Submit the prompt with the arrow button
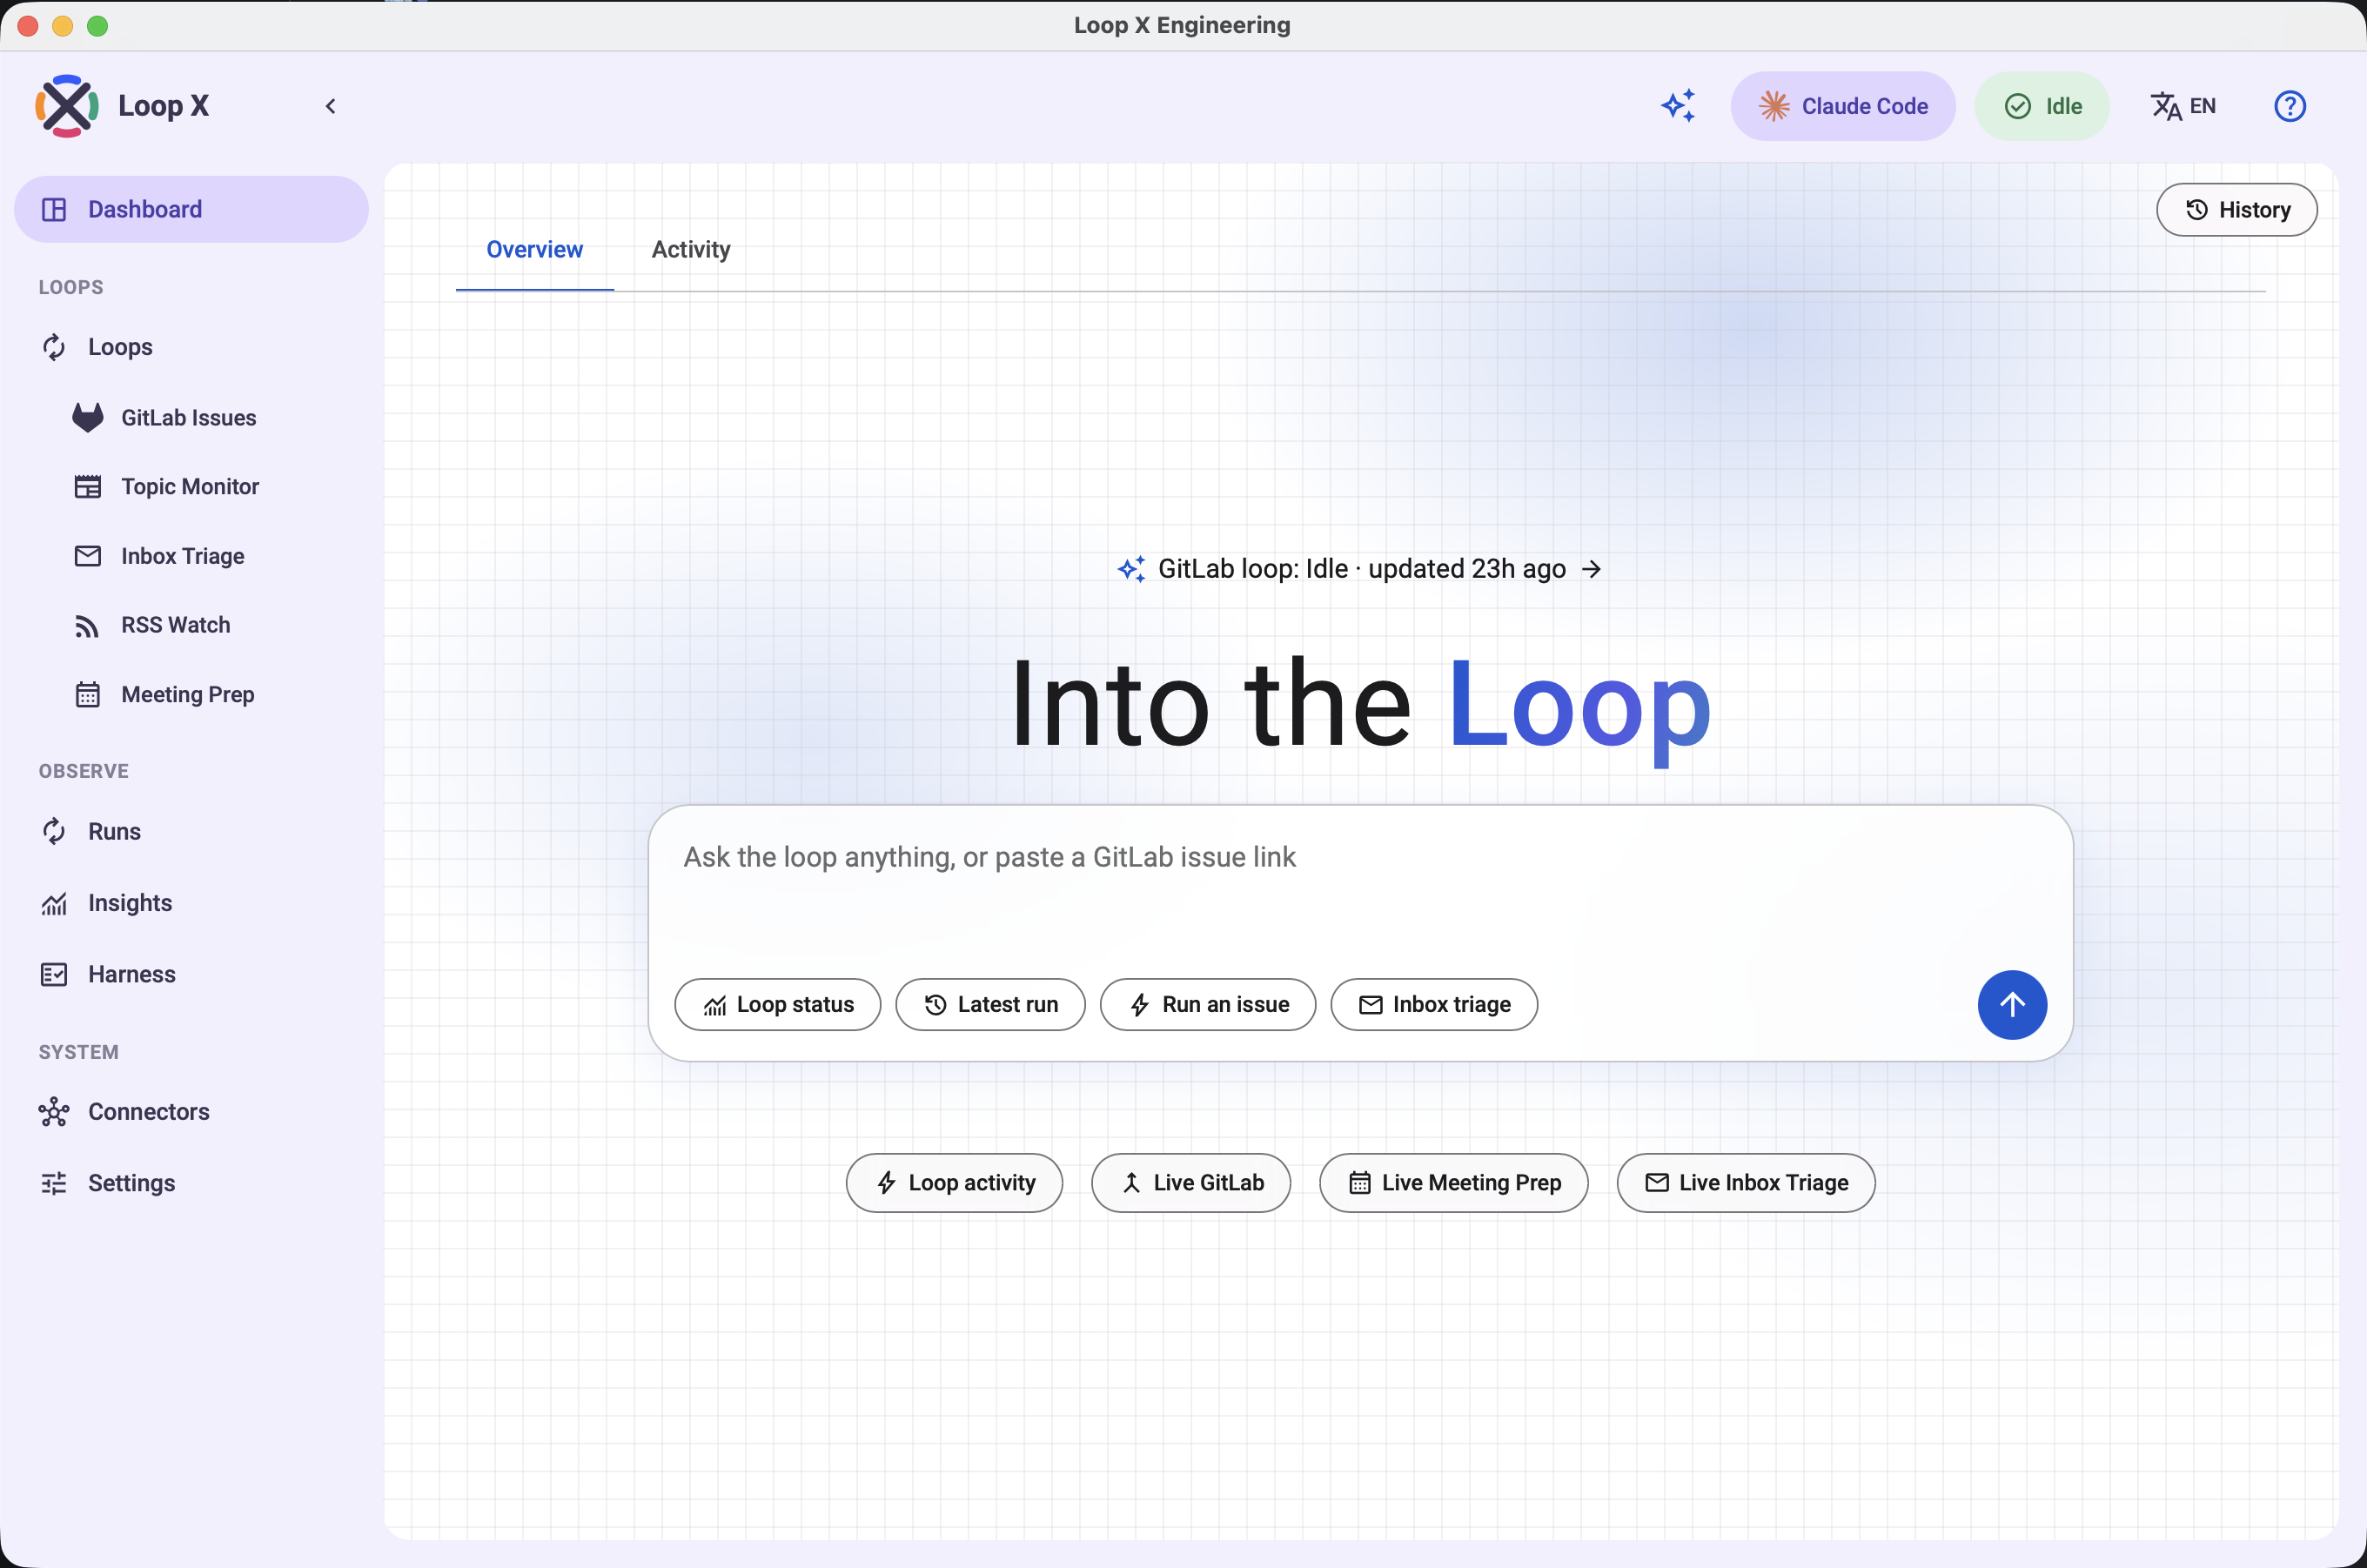Image resolution: width=2367 pixels, height=1568 pixels. (x=2012, y=1005)
